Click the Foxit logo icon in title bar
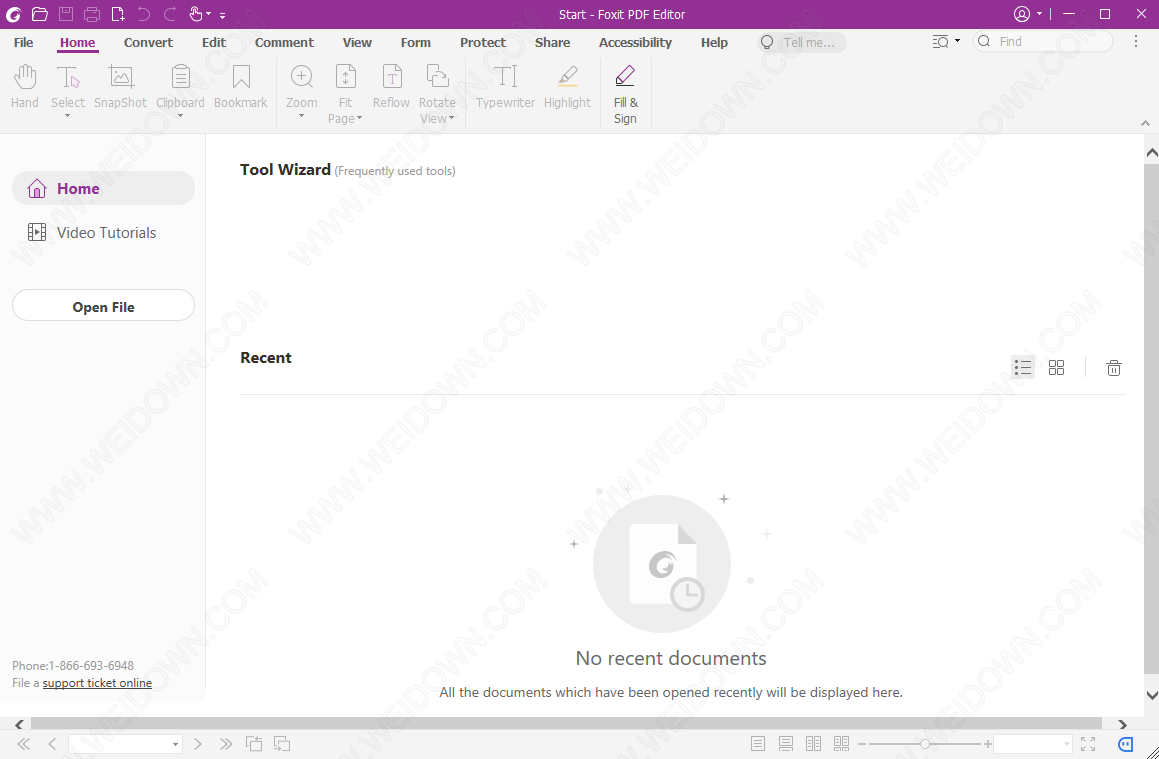The height and width of the screenshot is (759, 1159). 13,13
